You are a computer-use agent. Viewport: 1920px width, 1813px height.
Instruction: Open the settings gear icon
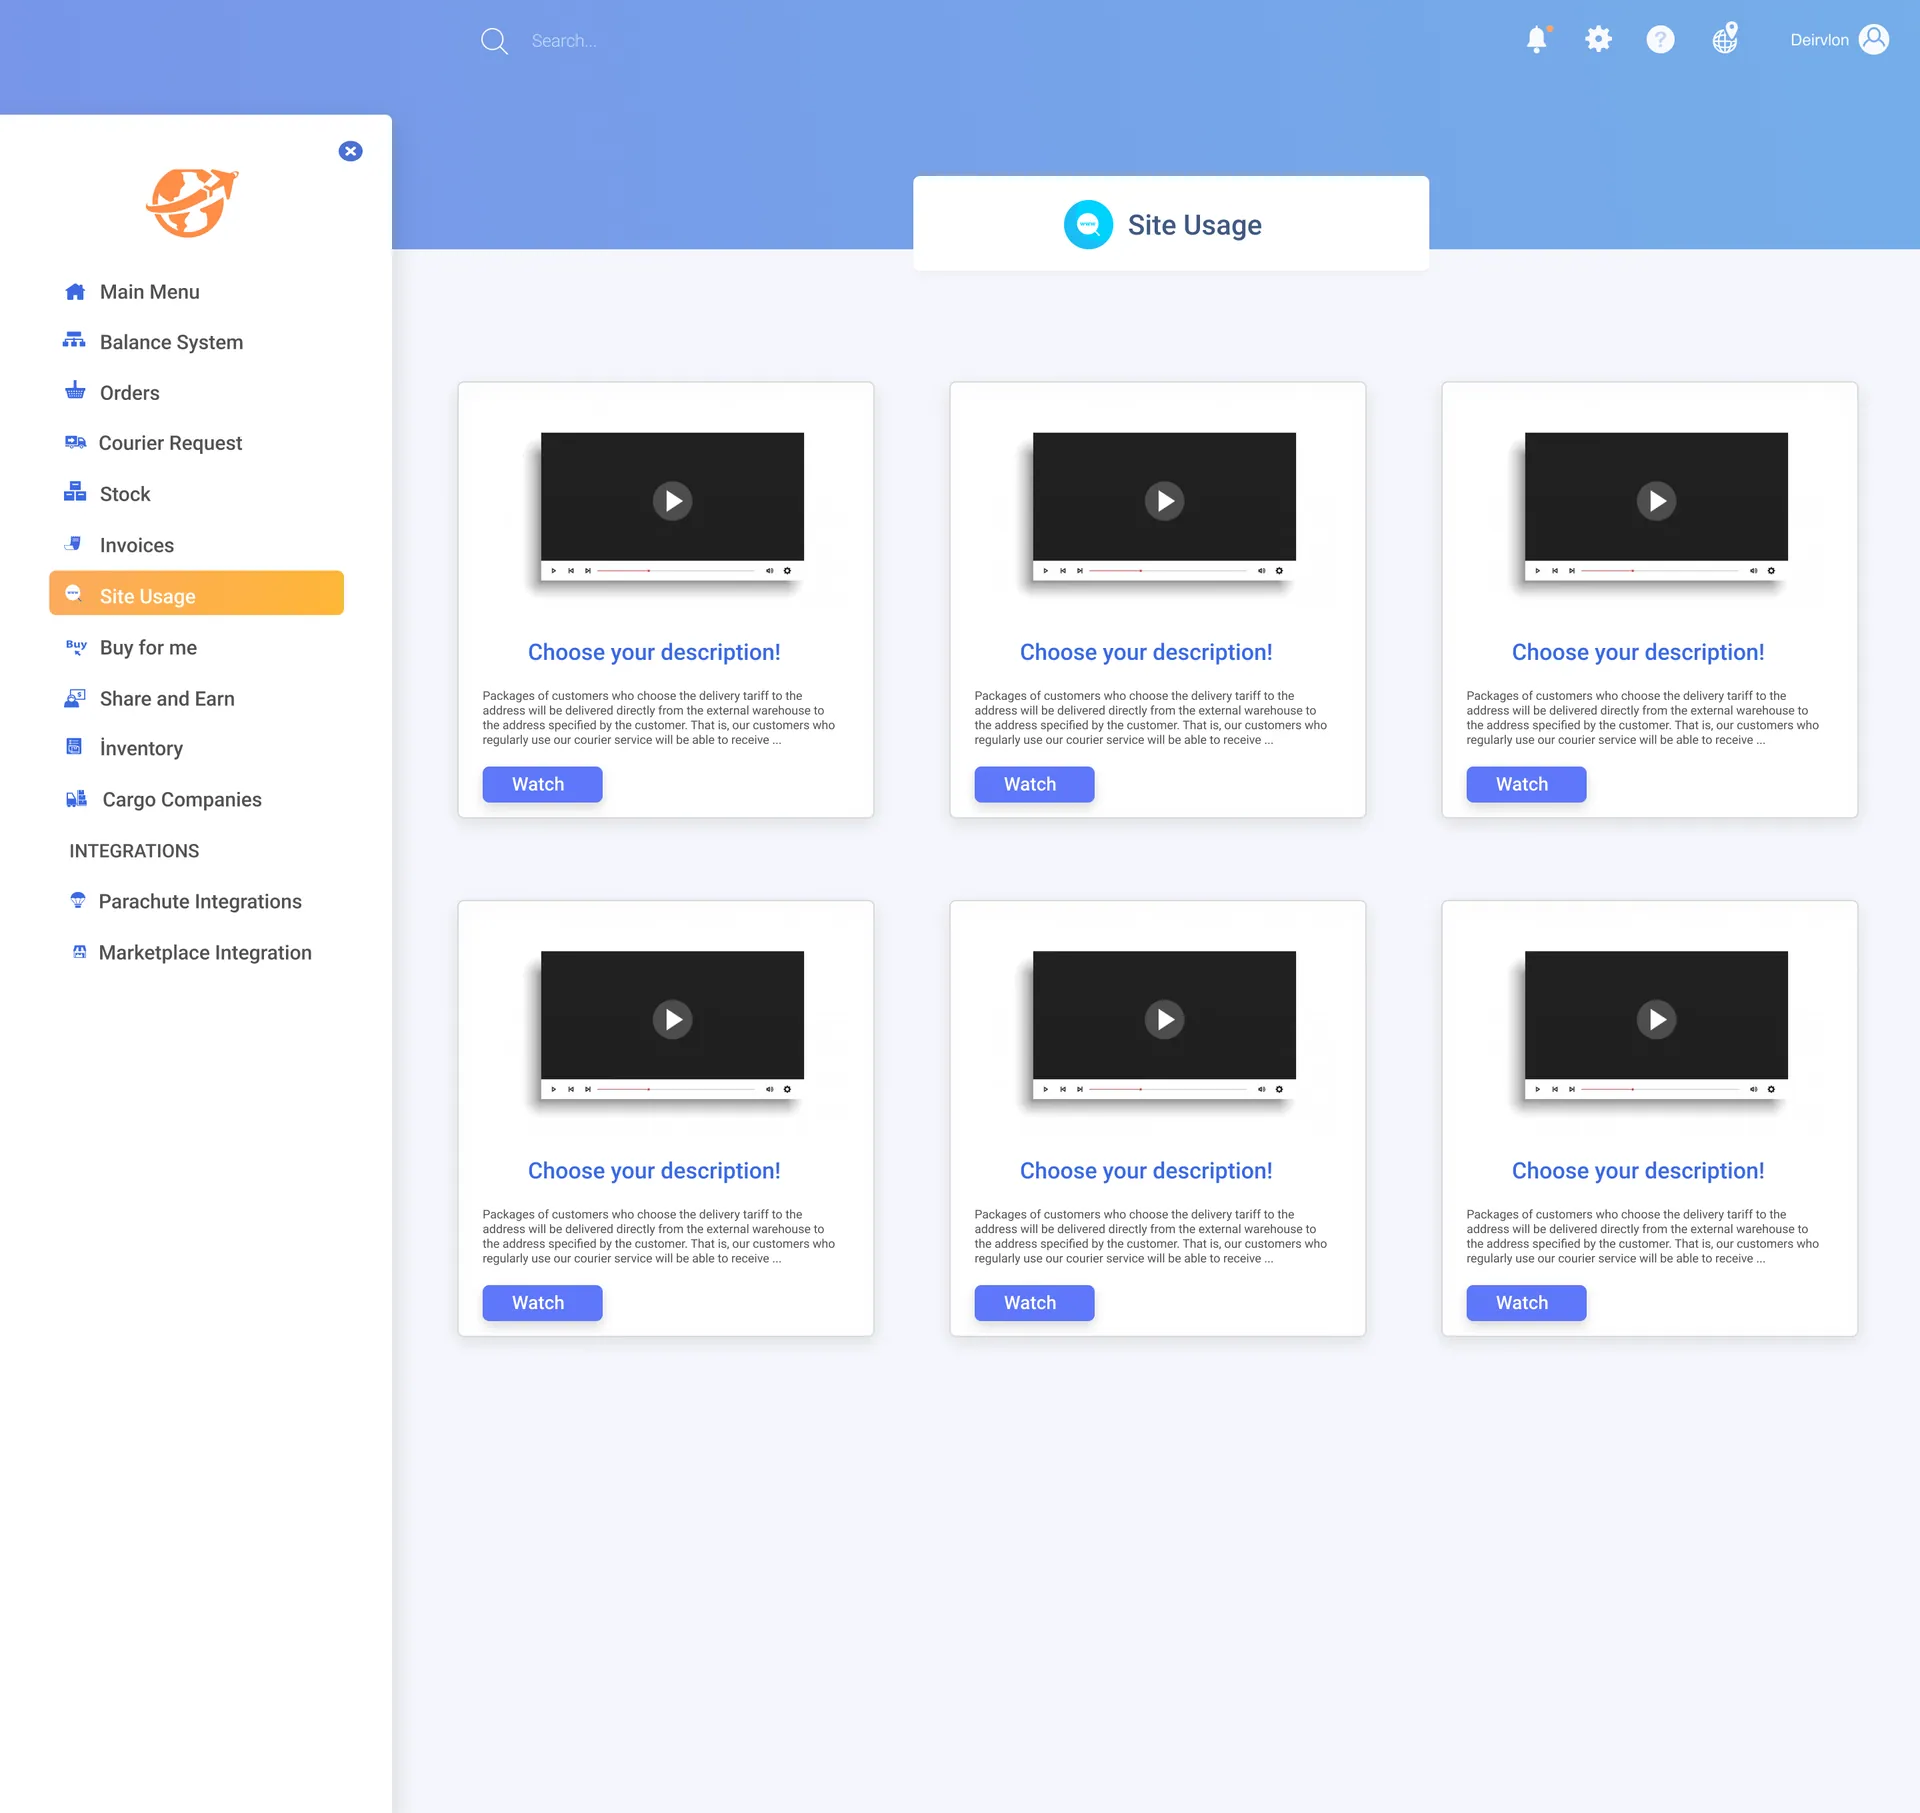point(1598,40)
